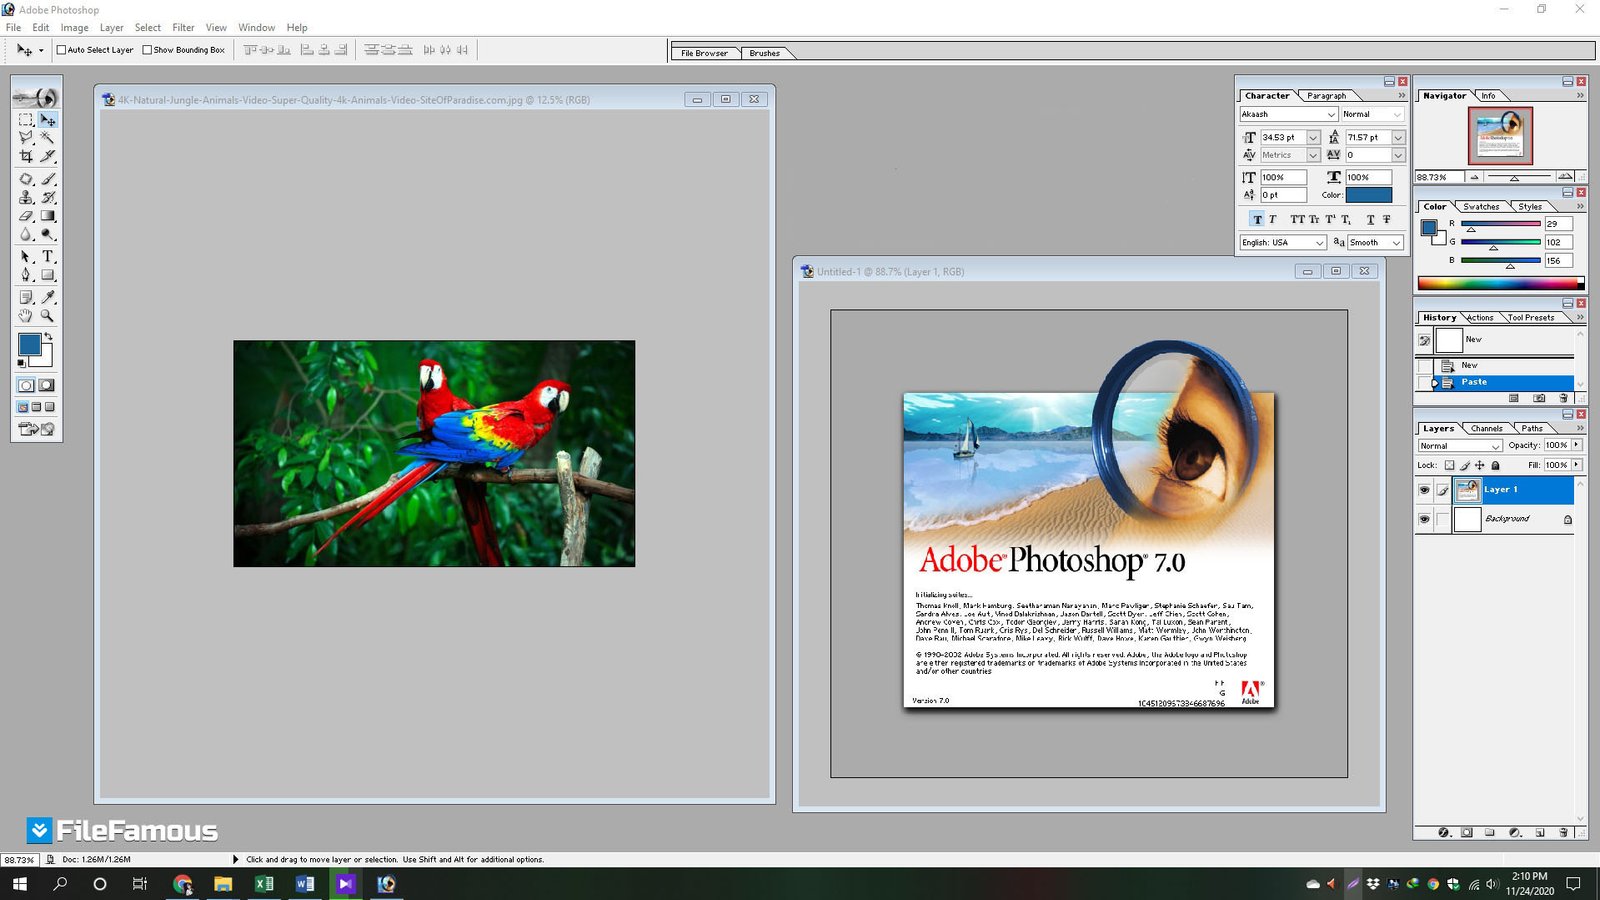1600x900 pixels.
Task: Toggle Auto Select Layer checkbox
Action: pos(61,50)
